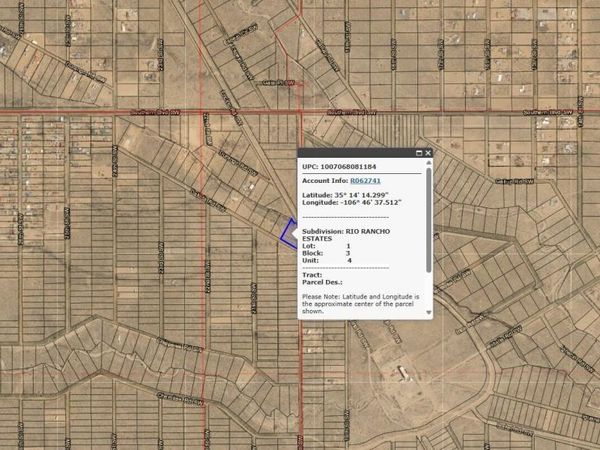The width and height of the screenshot is (600, 450).
Task: Click the popup scrollbar down arrow
Action: click(429, 313)
